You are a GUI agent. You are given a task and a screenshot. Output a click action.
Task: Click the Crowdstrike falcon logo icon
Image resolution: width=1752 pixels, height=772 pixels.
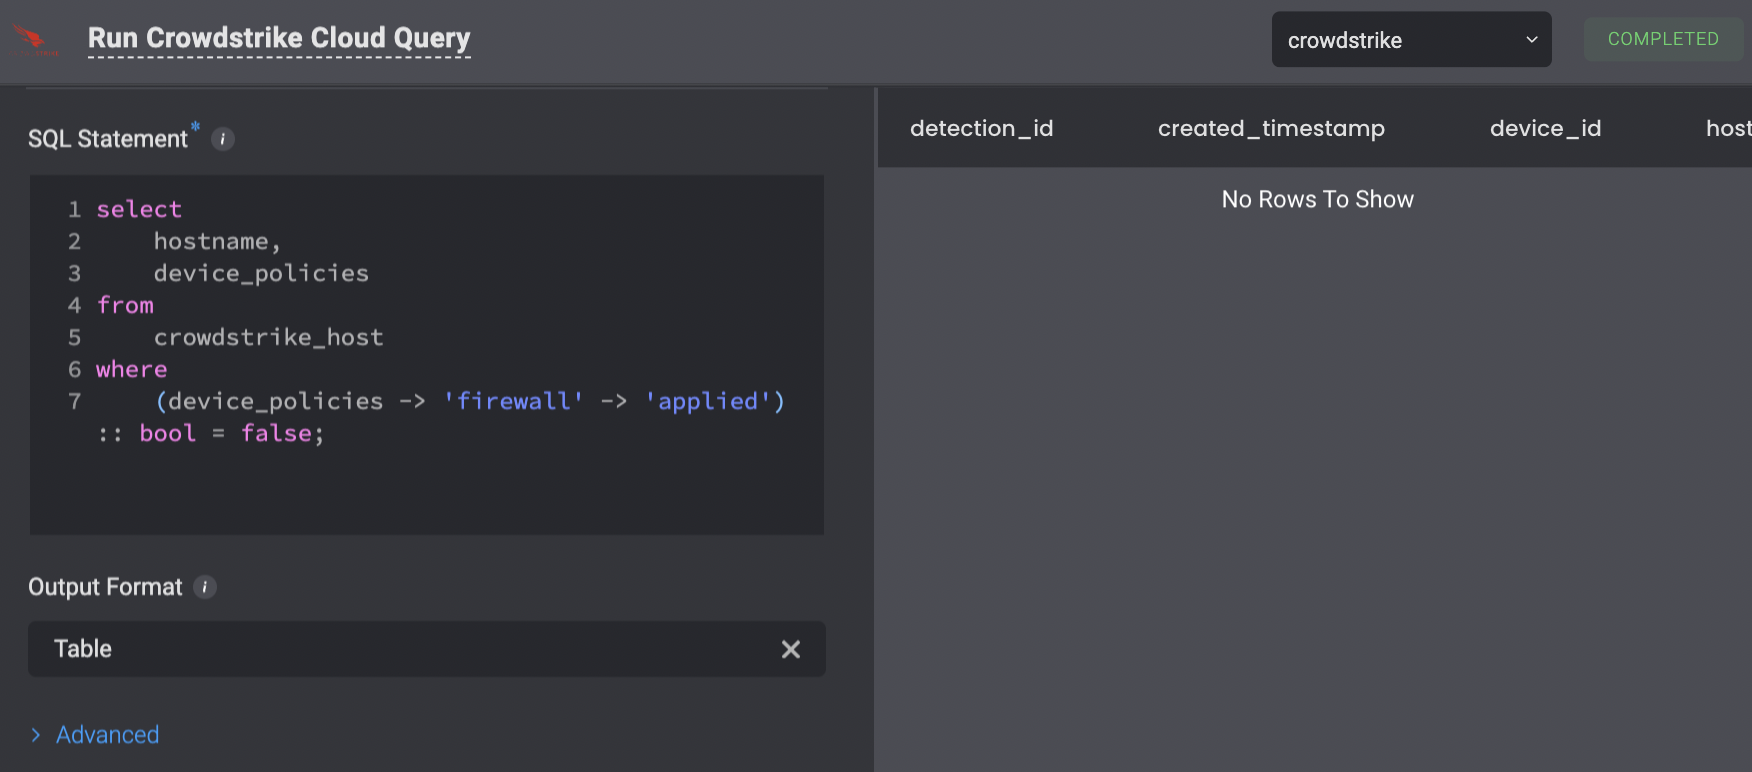click(35, 40)
